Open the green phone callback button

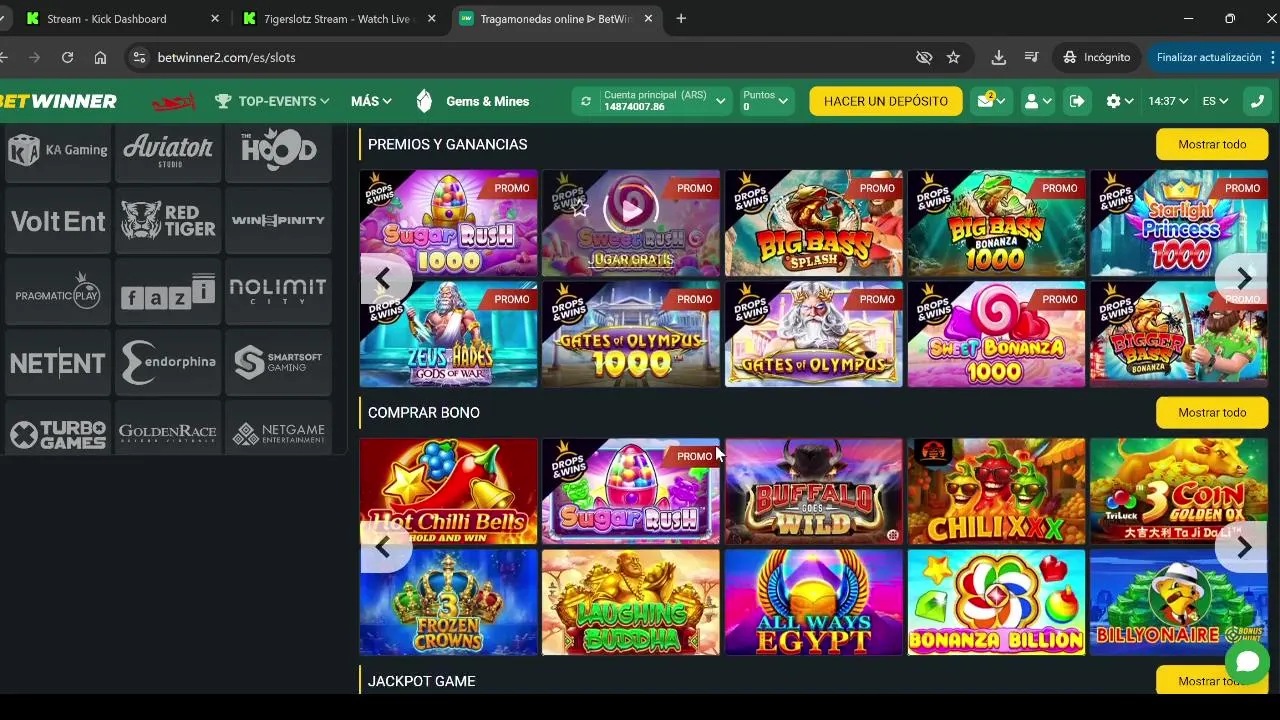point(1257,101)
